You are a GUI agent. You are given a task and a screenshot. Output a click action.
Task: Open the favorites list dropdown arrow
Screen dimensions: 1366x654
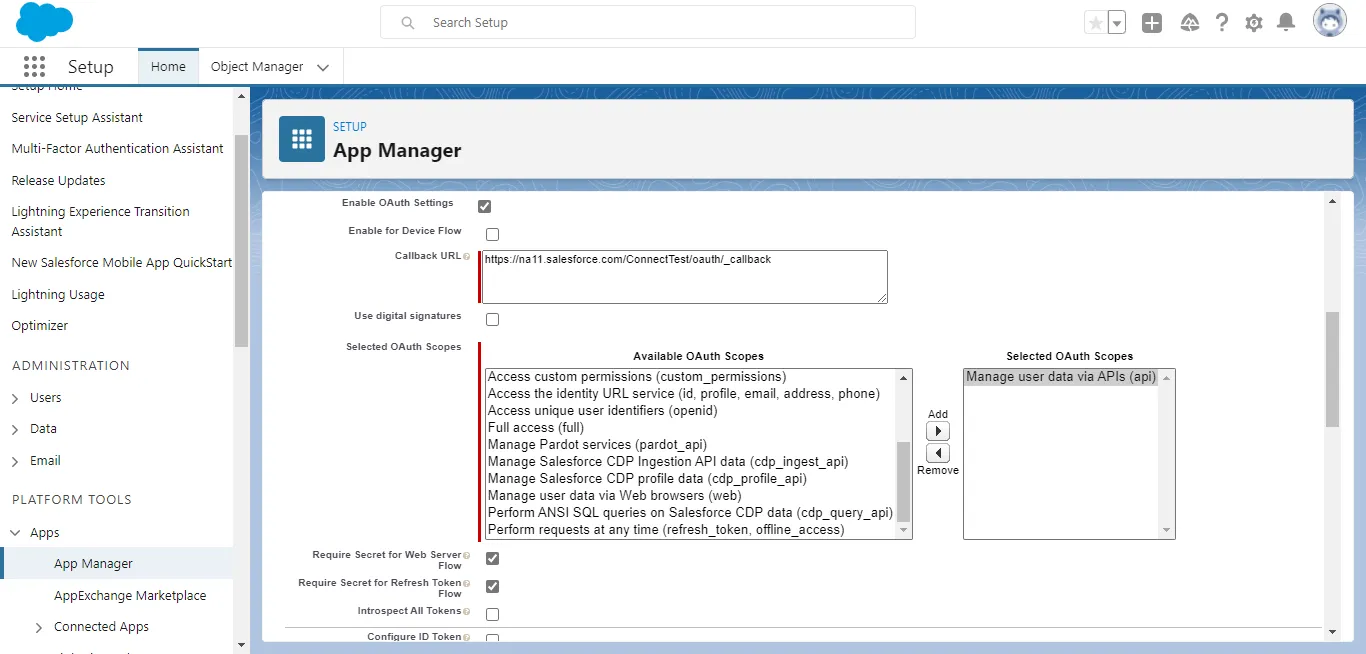coord(1117,23)
